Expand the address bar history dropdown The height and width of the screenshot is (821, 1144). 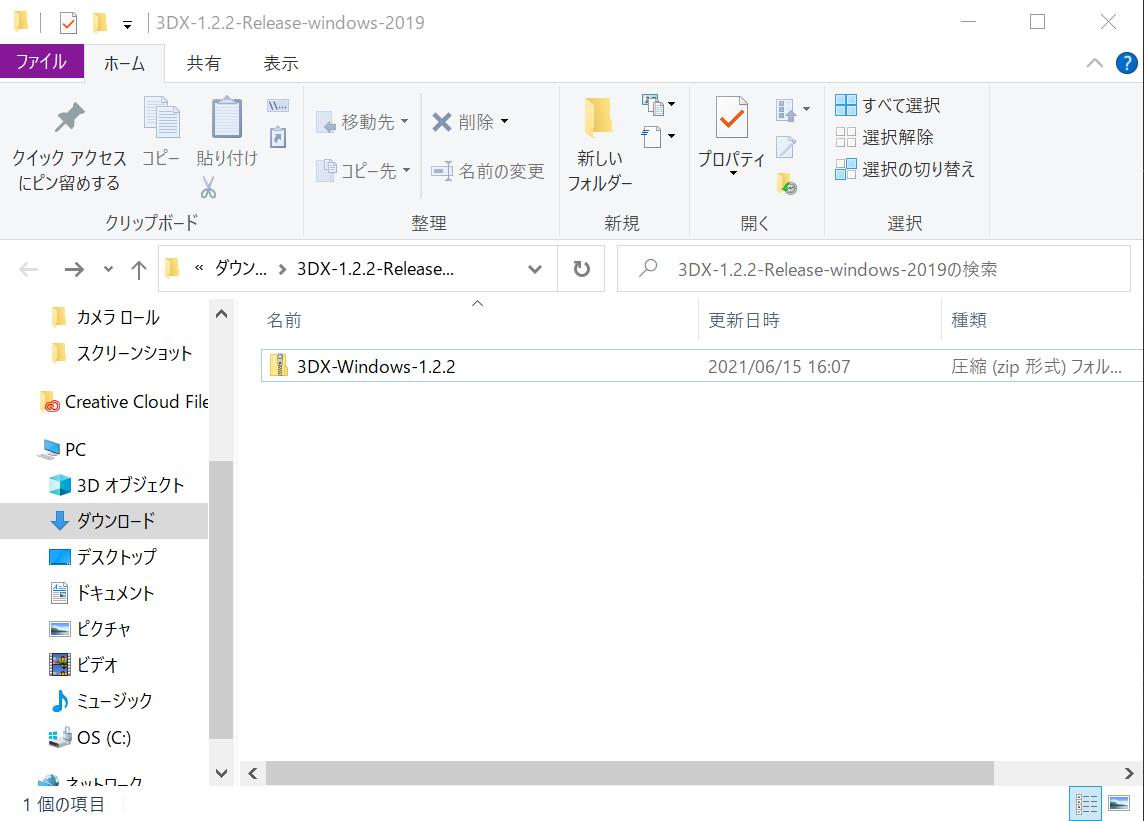535,269
